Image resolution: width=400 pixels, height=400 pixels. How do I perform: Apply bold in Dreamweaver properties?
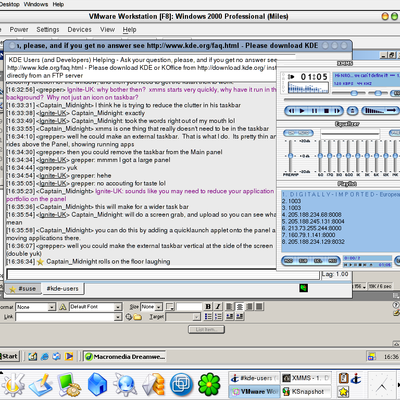208,306
